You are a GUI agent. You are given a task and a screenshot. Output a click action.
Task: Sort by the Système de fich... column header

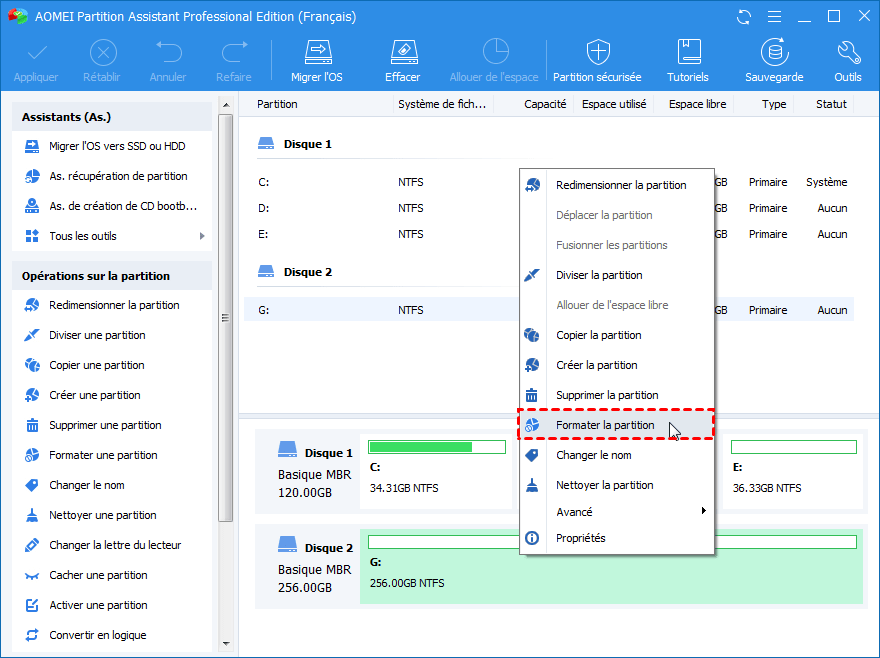point(443,104)
